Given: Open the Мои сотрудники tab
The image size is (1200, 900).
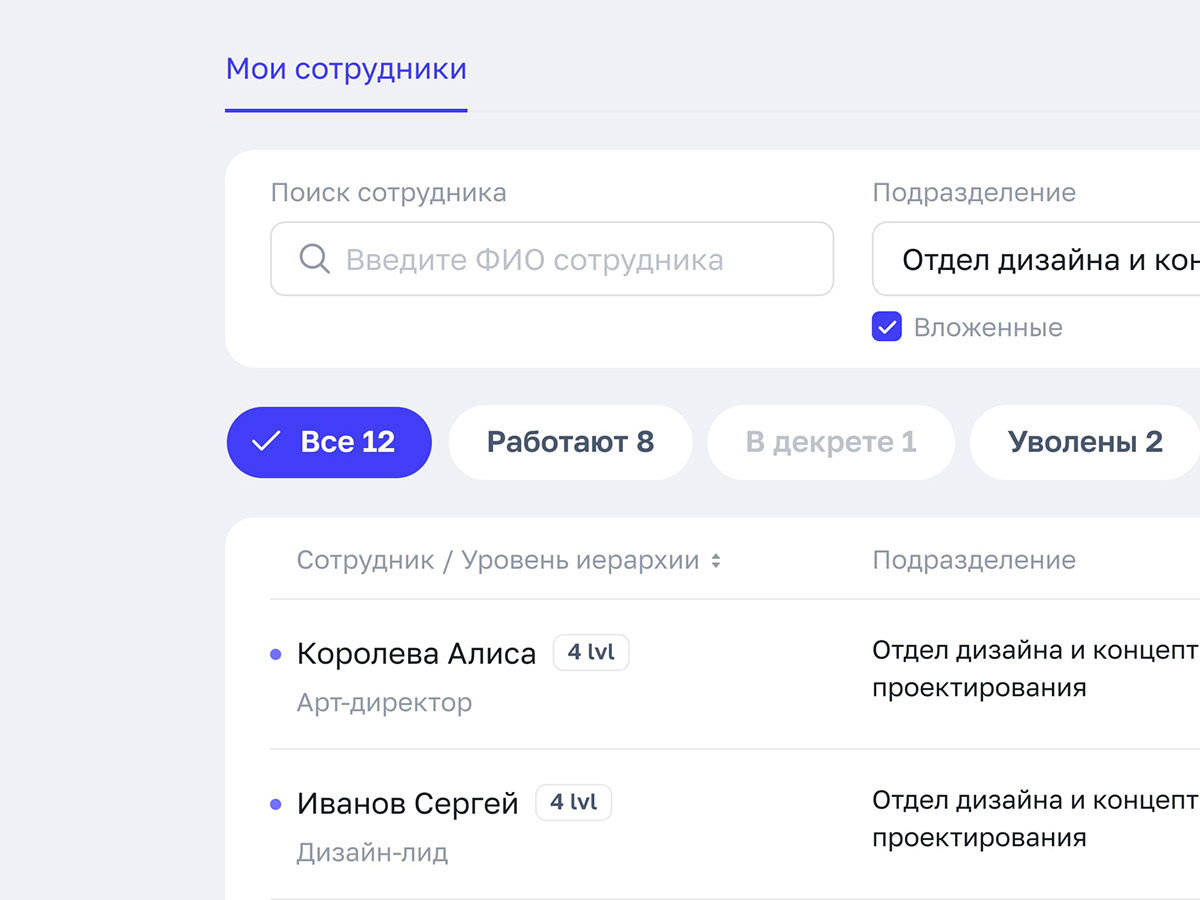Looking at the screenshot, I should (x=346, y=70).
